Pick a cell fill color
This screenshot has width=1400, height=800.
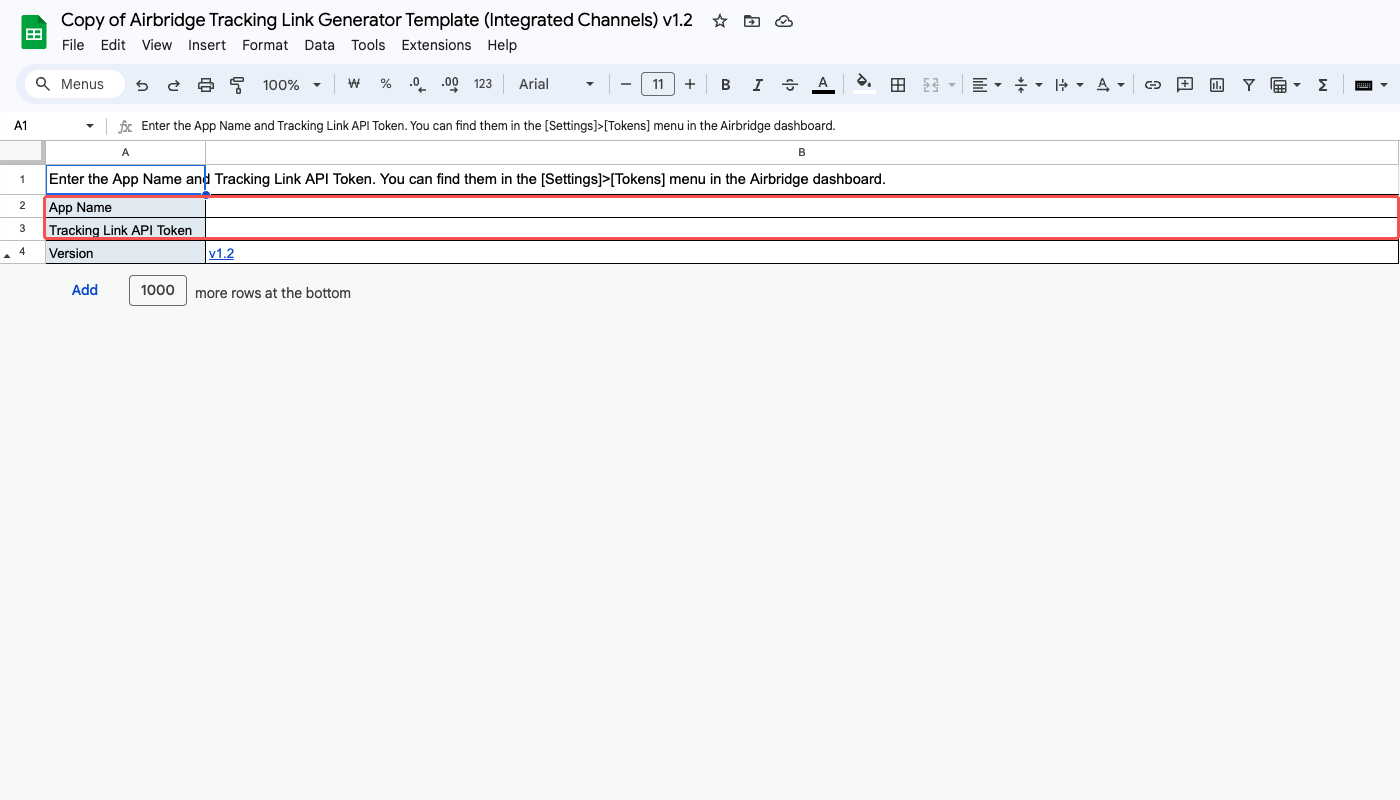[x=865, y=85]
